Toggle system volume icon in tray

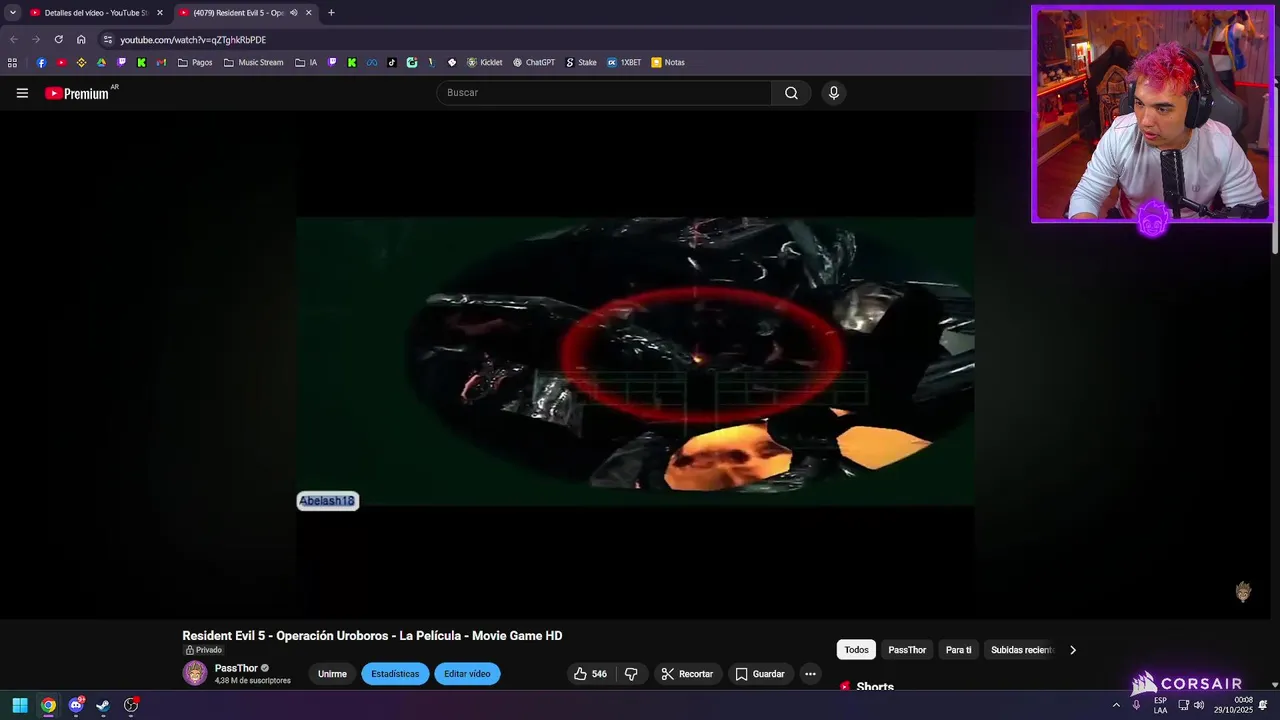point(1199,705)
